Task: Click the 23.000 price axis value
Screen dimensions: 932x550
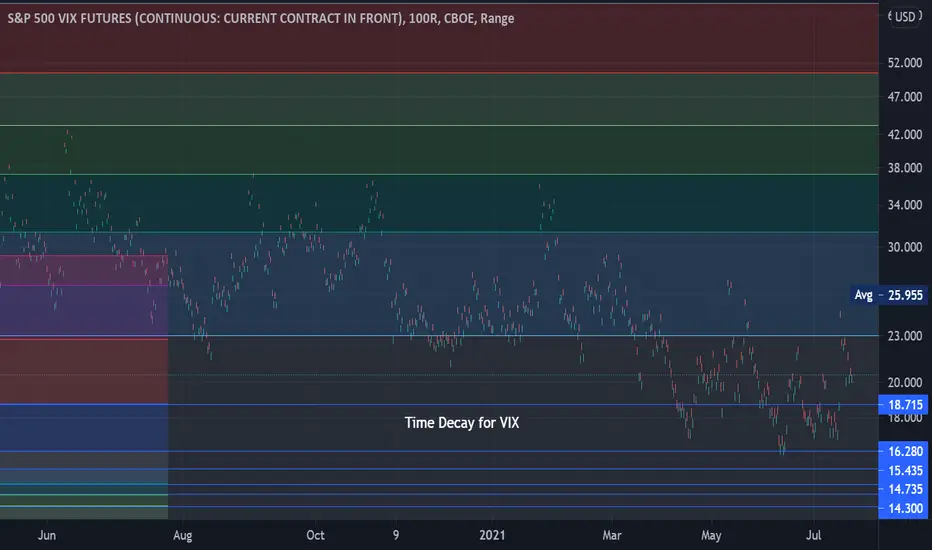Action: 905,336
